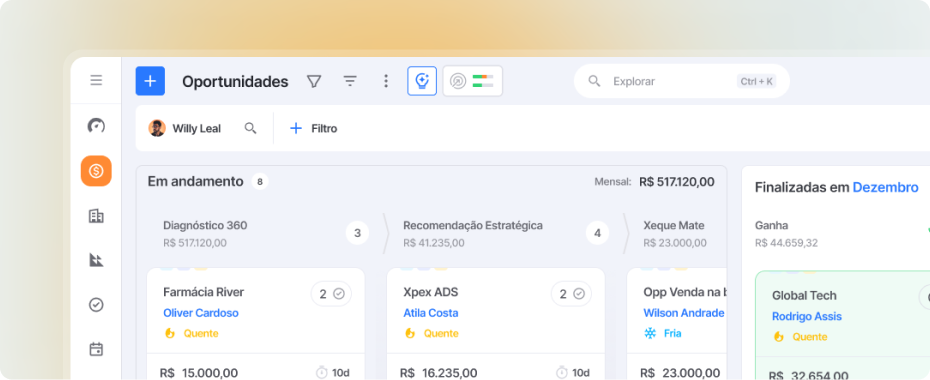Open the sort lines icon

coord(351,81)
